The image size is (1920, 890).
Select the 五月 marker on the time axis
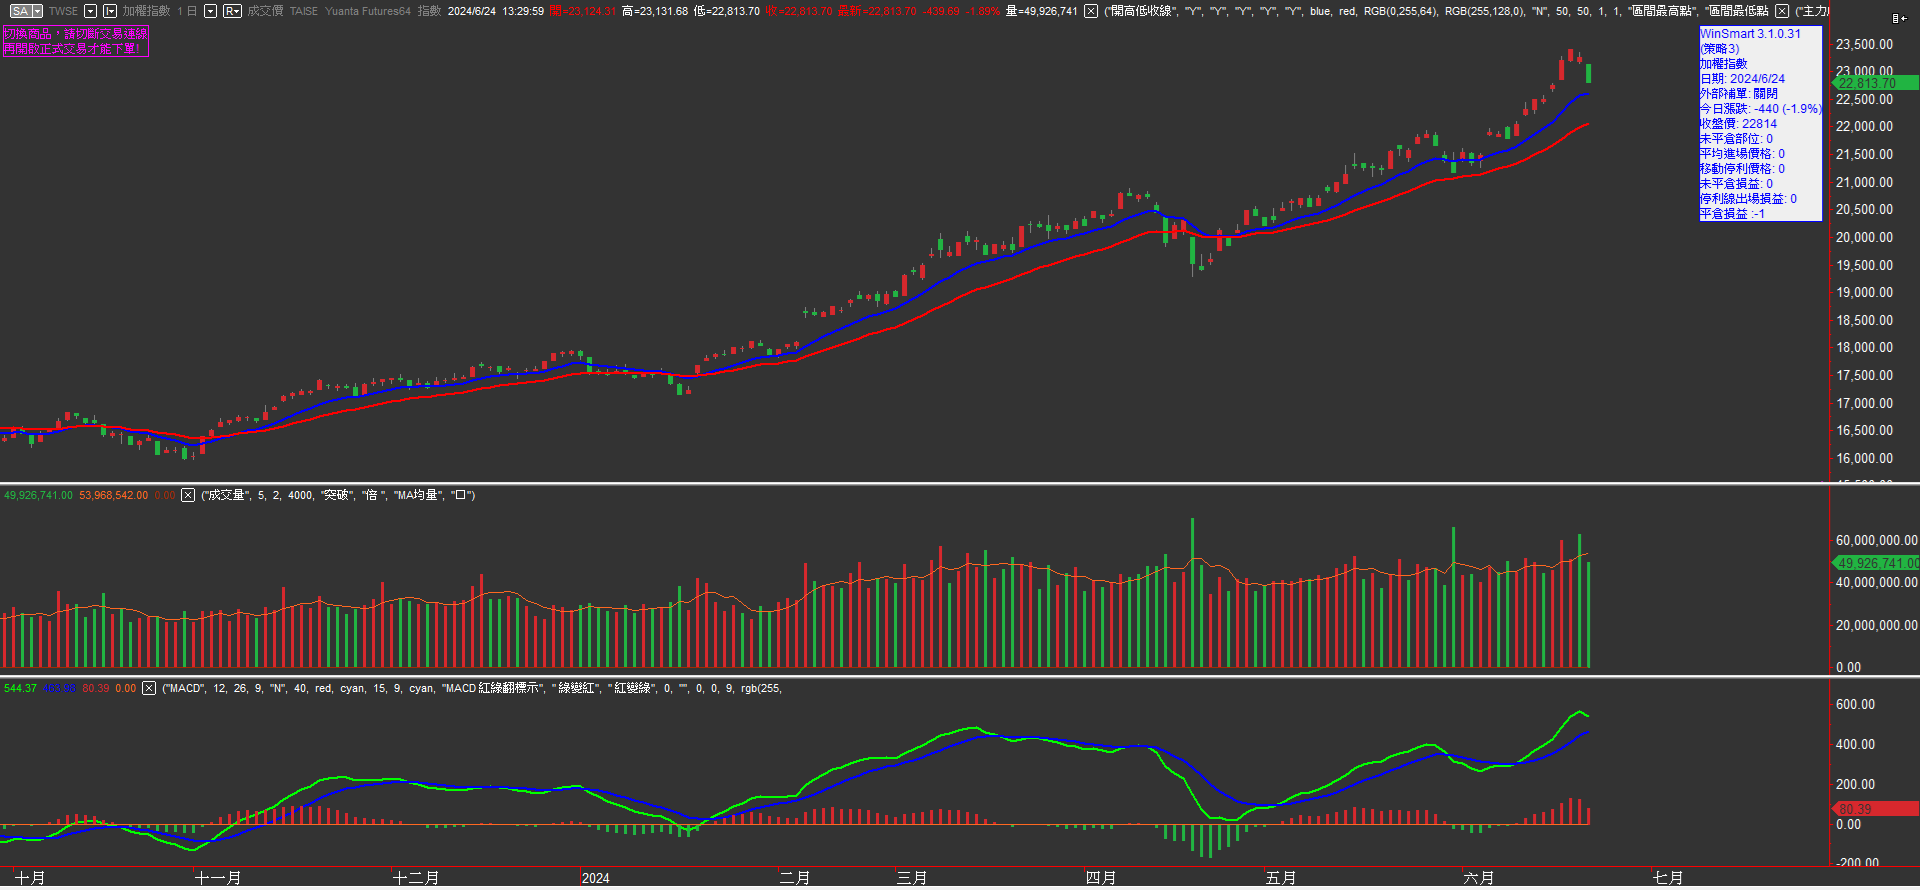[1281, 878]
